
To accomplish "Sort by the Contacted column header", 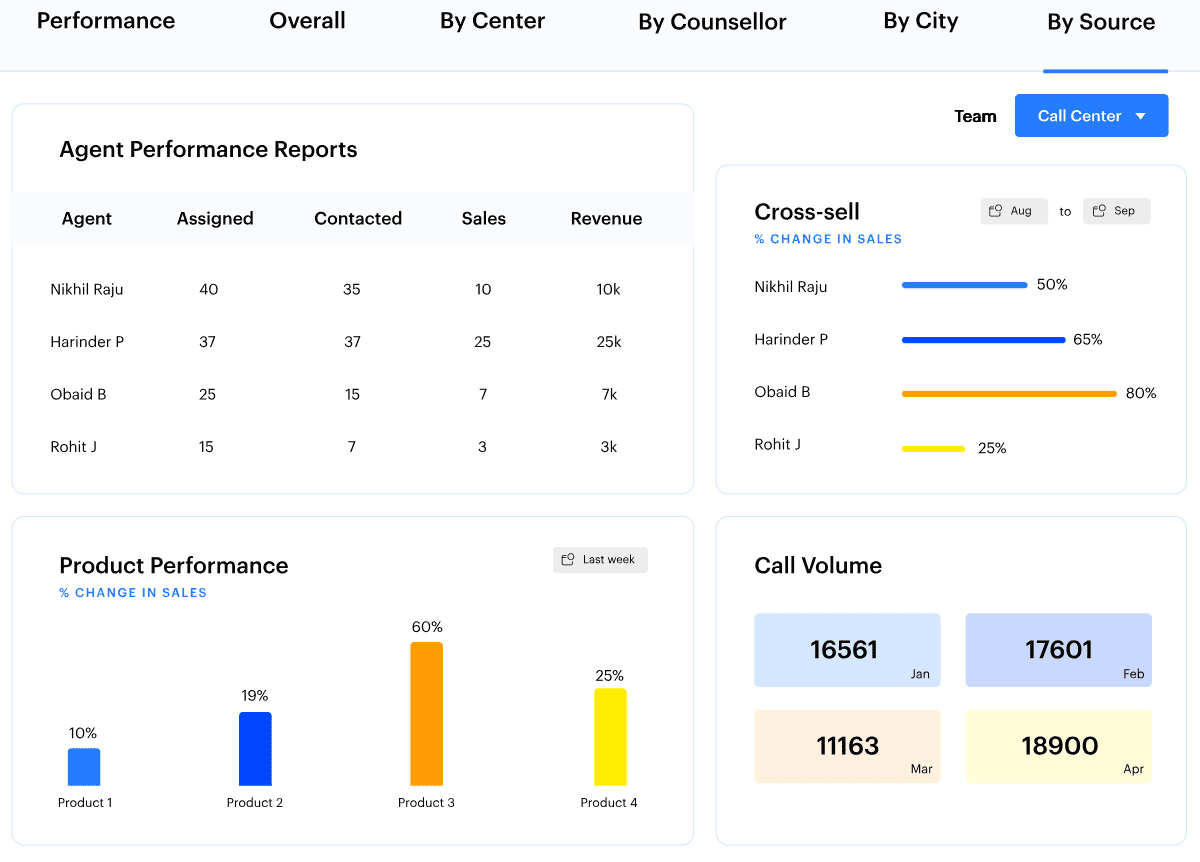I will click(358, 219).
